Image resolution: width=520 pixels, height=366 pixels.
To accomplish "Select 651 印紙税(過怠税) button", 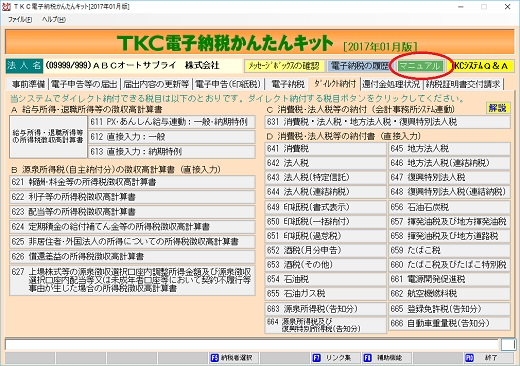I will [x=326, y=236].
